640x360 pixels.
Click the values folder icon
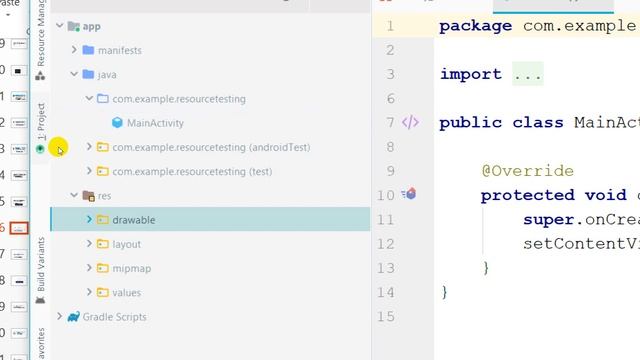103,292
